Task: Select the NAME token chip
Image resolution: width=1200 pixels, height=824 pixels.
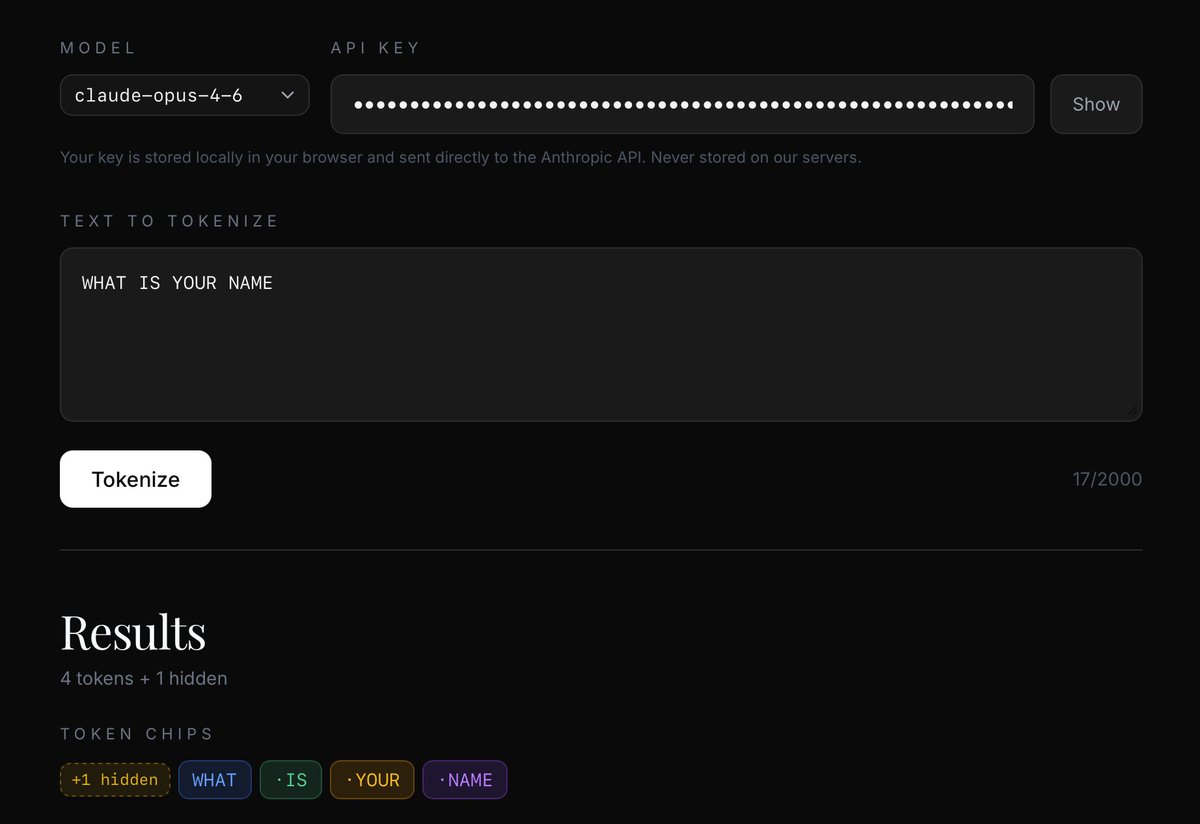Action: point(465,780)
